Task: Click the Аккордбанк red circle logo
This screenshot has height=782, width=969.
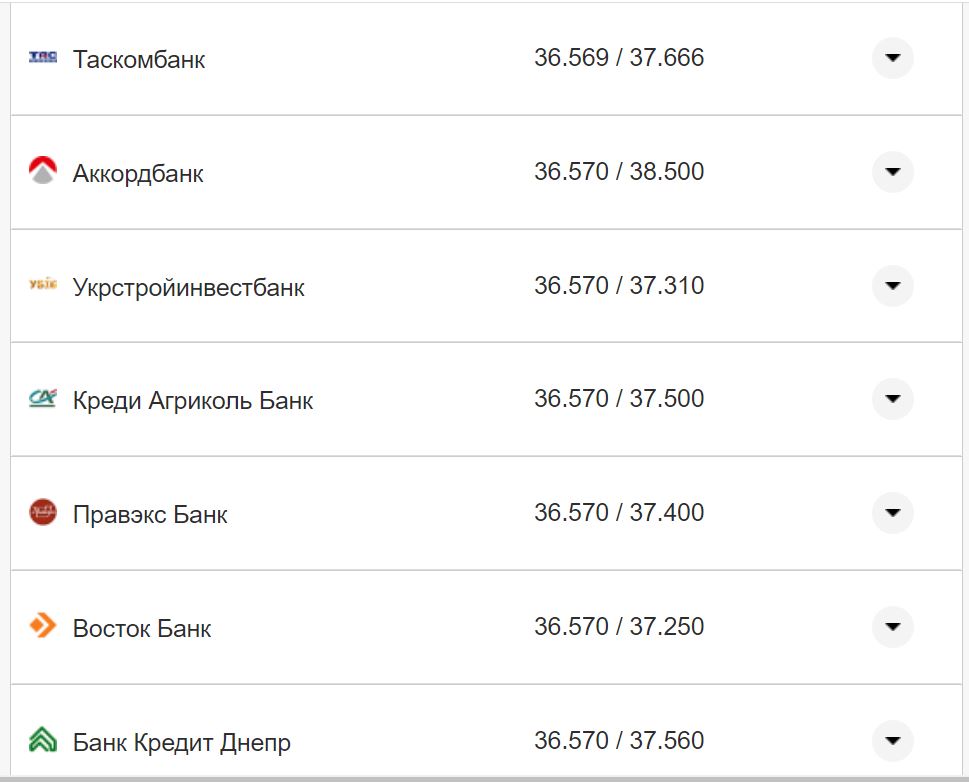Action: point(42,171)
